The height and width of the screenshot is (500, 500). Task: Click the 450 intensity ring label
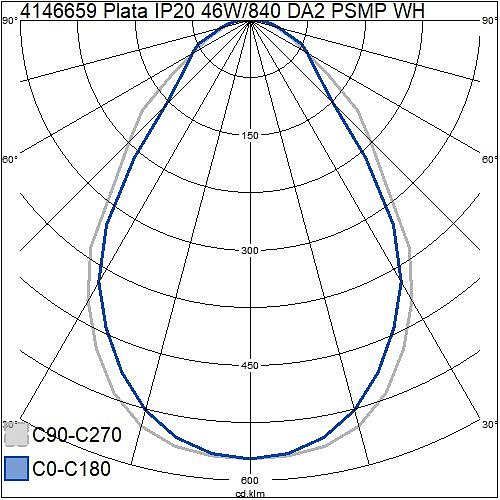click(x=250, y=366)
